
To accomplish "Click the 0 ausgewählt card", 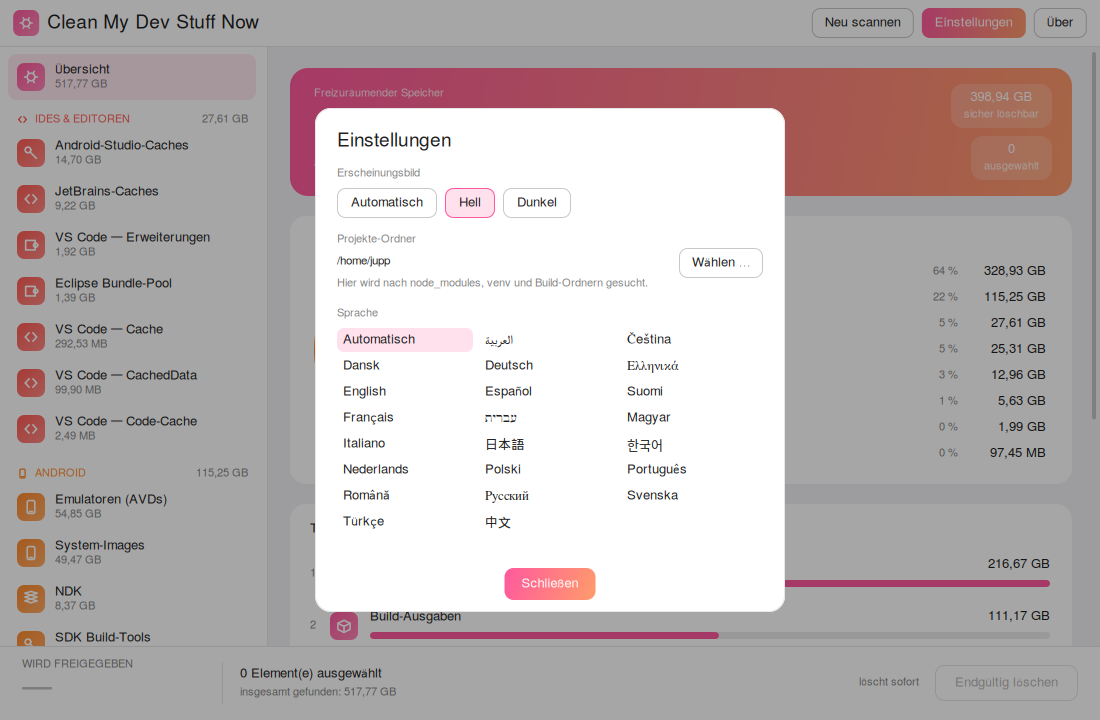I will 1011,157.
